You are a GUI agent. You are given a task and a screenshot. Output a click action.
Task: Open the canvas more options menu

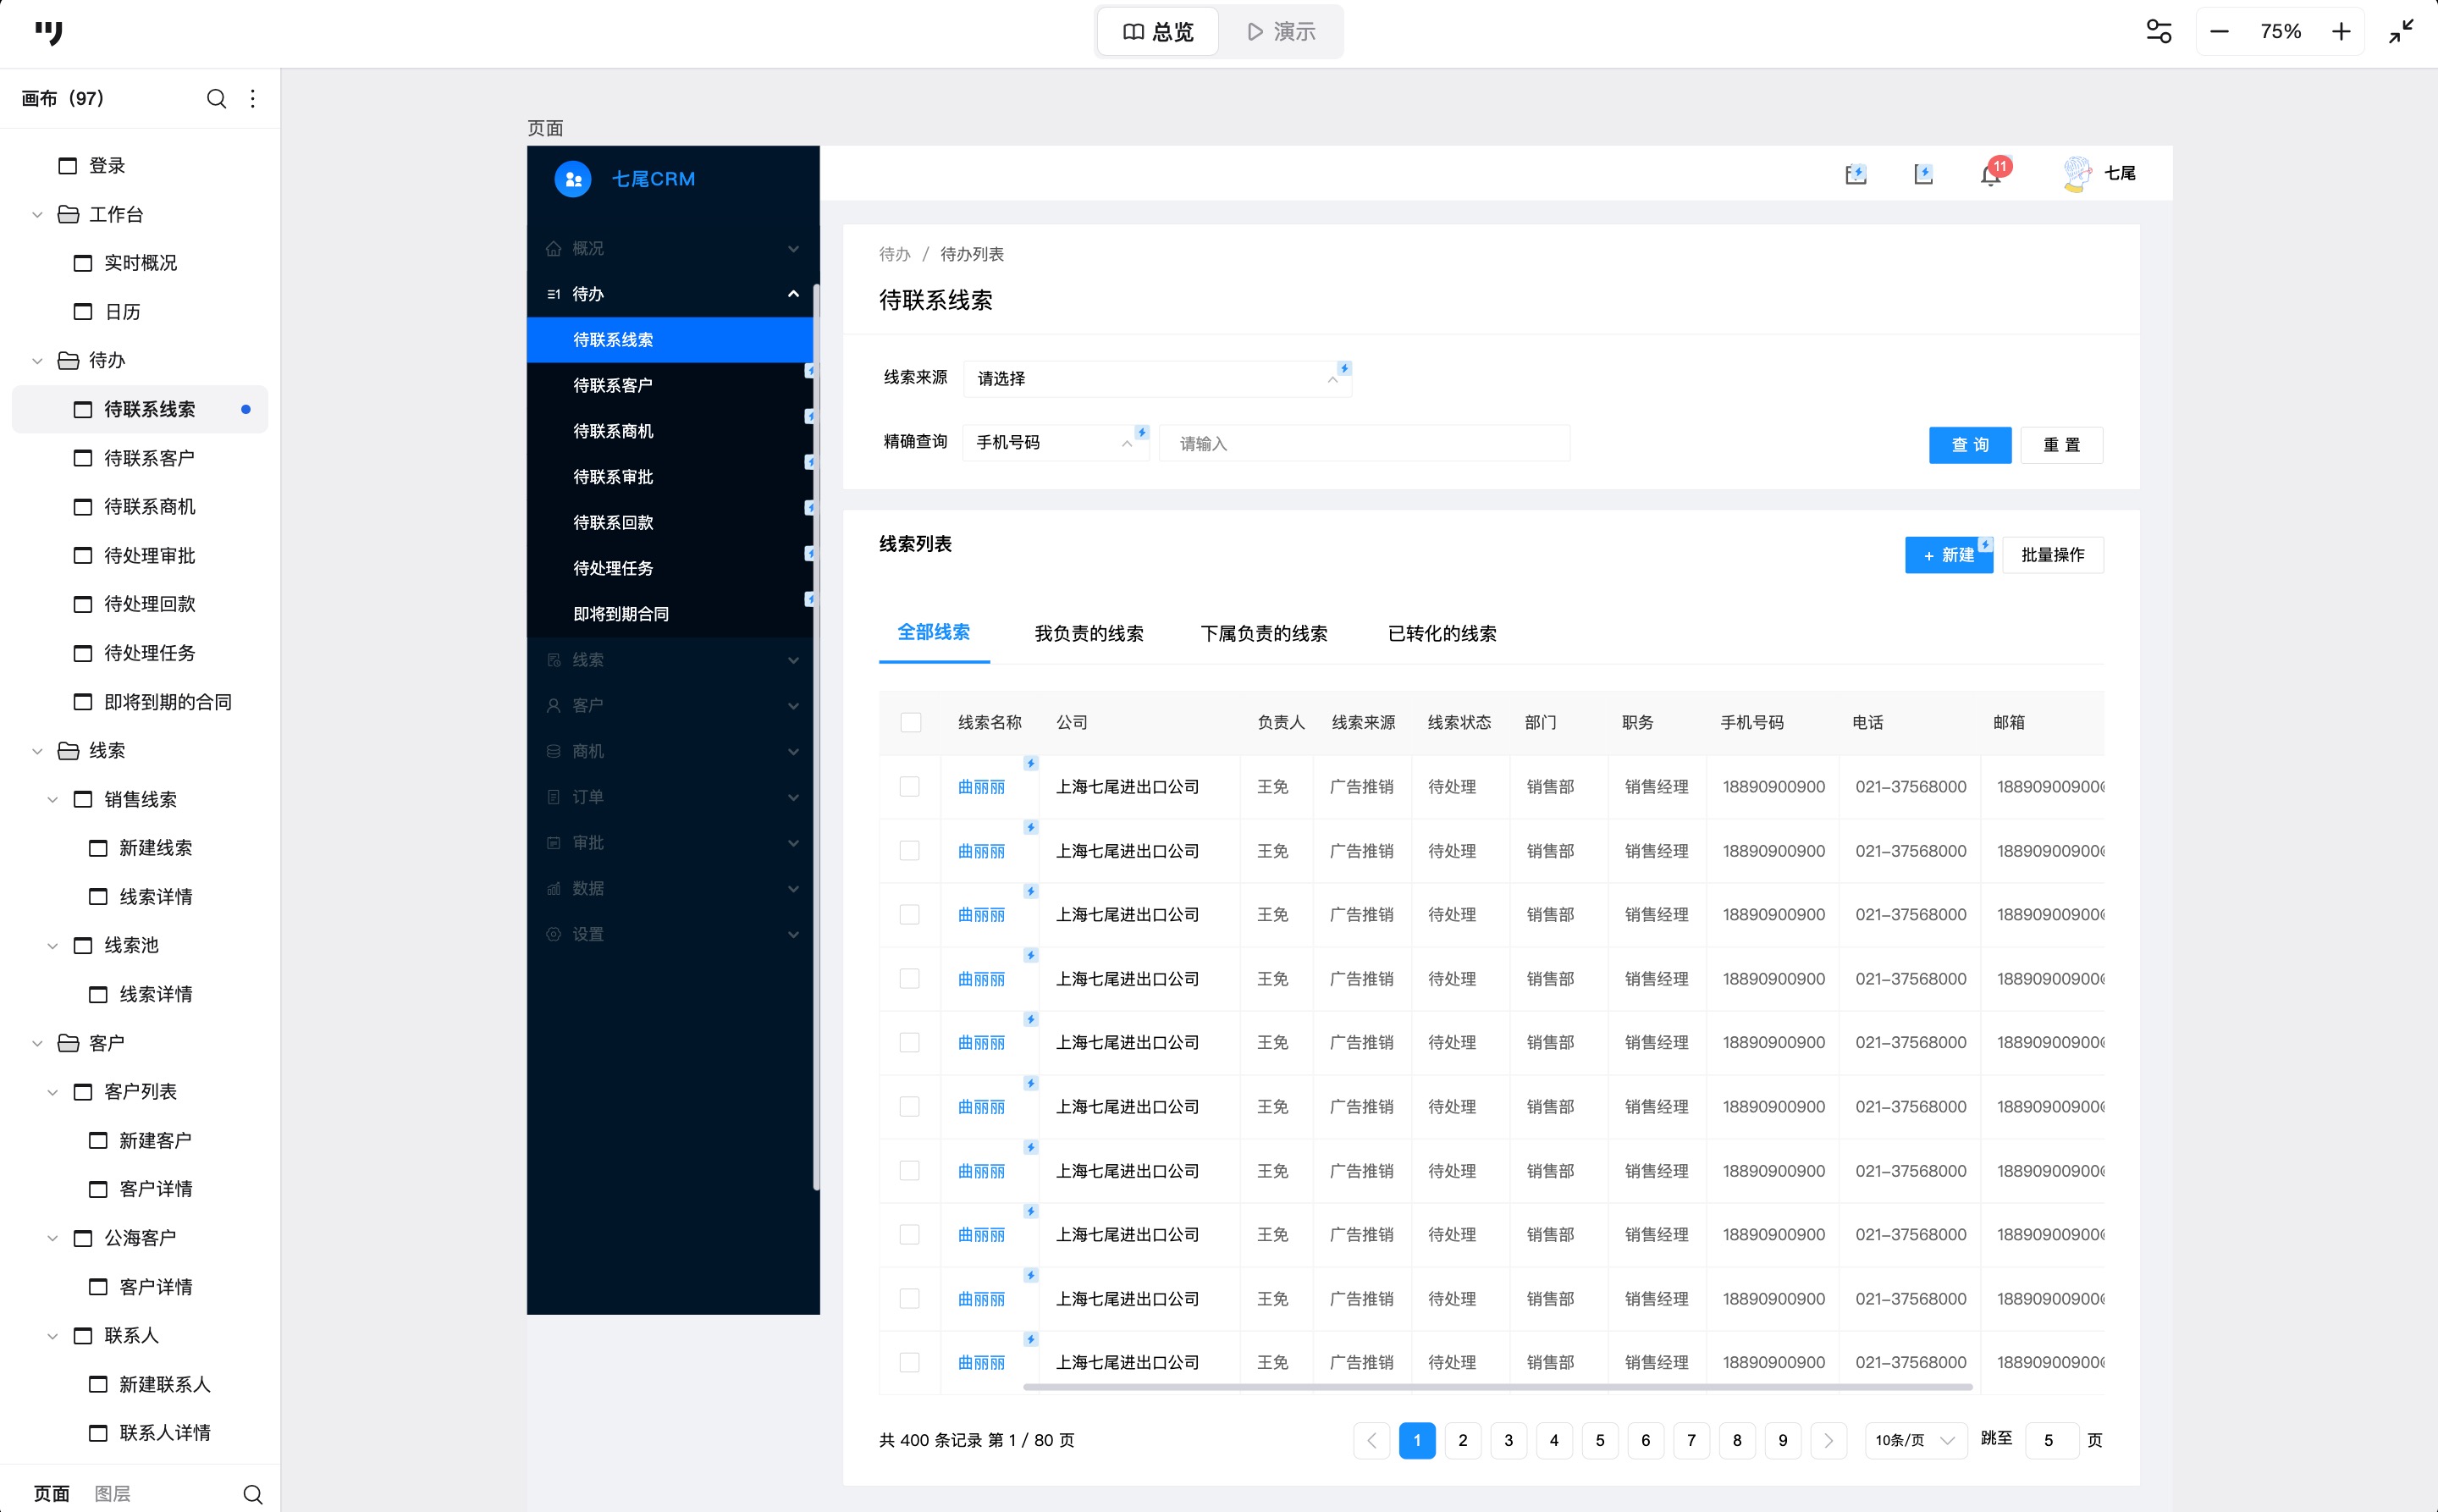pyautogui.click(x=253, y=98)
